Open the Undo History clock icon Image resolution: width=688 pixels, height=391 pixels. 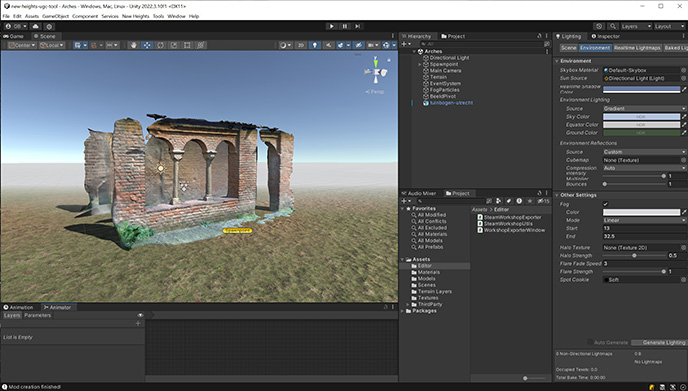599,26
